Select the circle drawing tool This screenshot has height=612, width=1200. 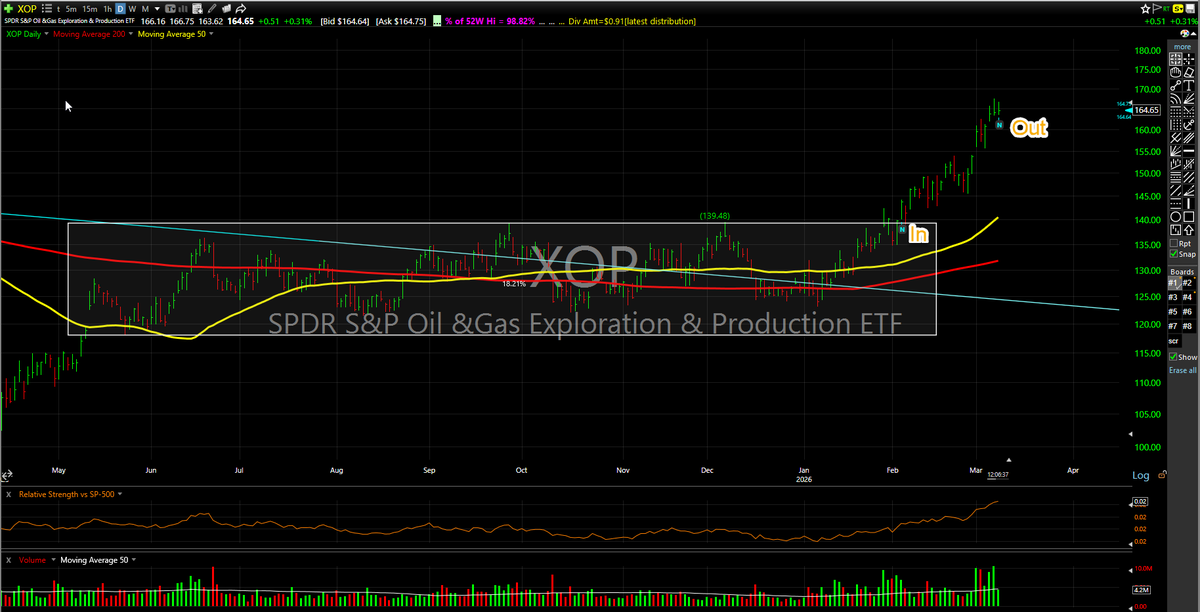tap(1174, 217)
